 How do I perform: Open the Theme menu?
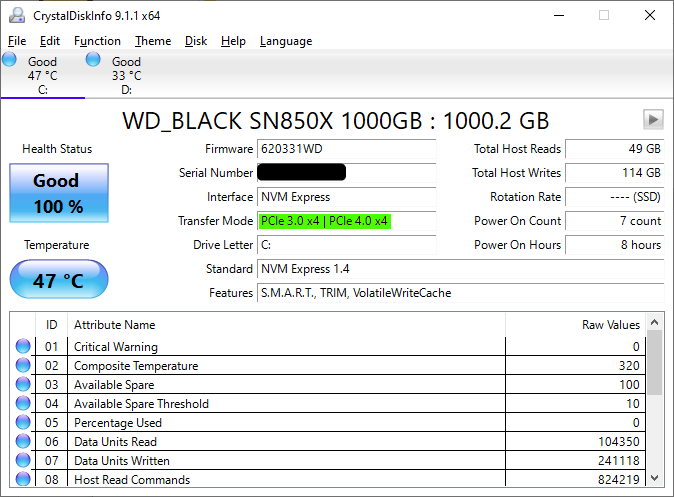(x=153, y=41)
